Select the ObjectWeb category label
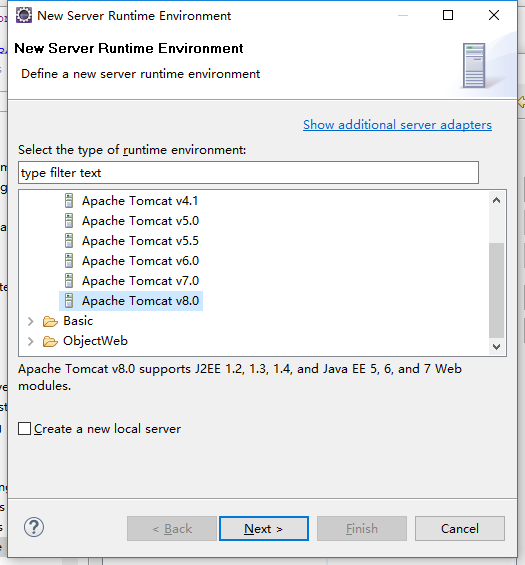 pos(95,341)
